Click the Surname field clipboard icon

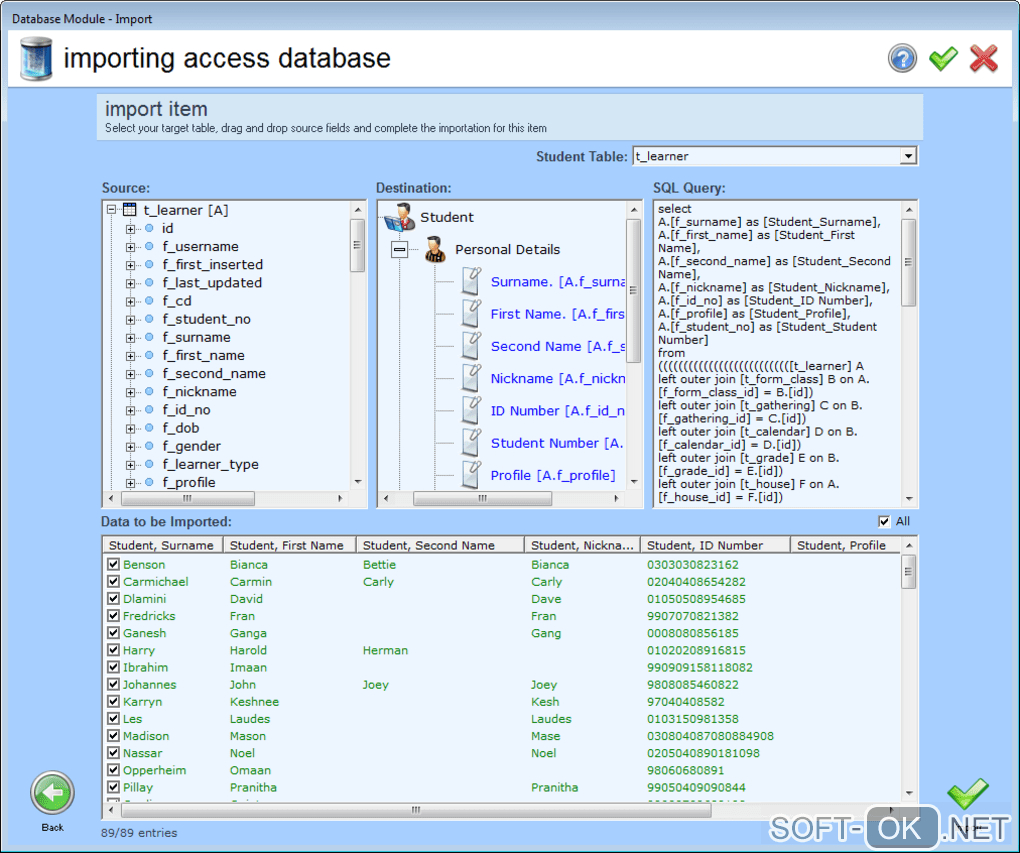tap(472, 281)
